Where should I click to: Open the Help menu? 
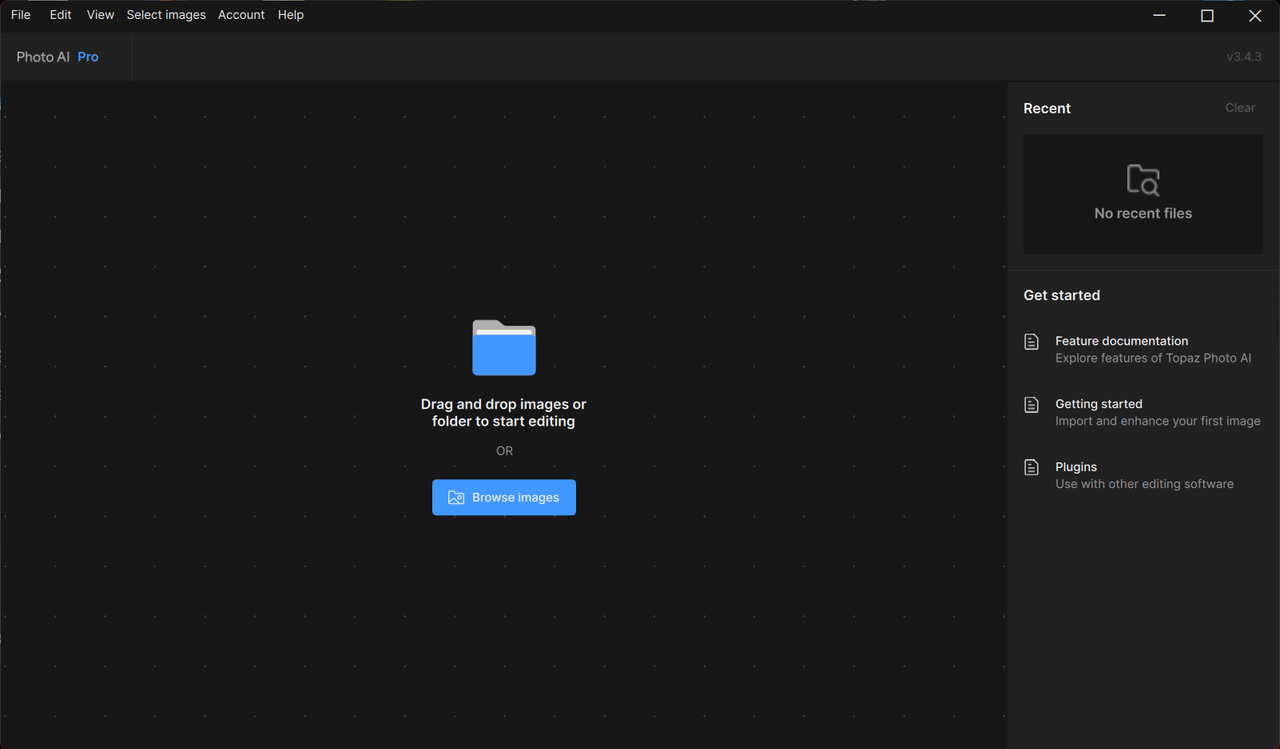coord(291,15)
